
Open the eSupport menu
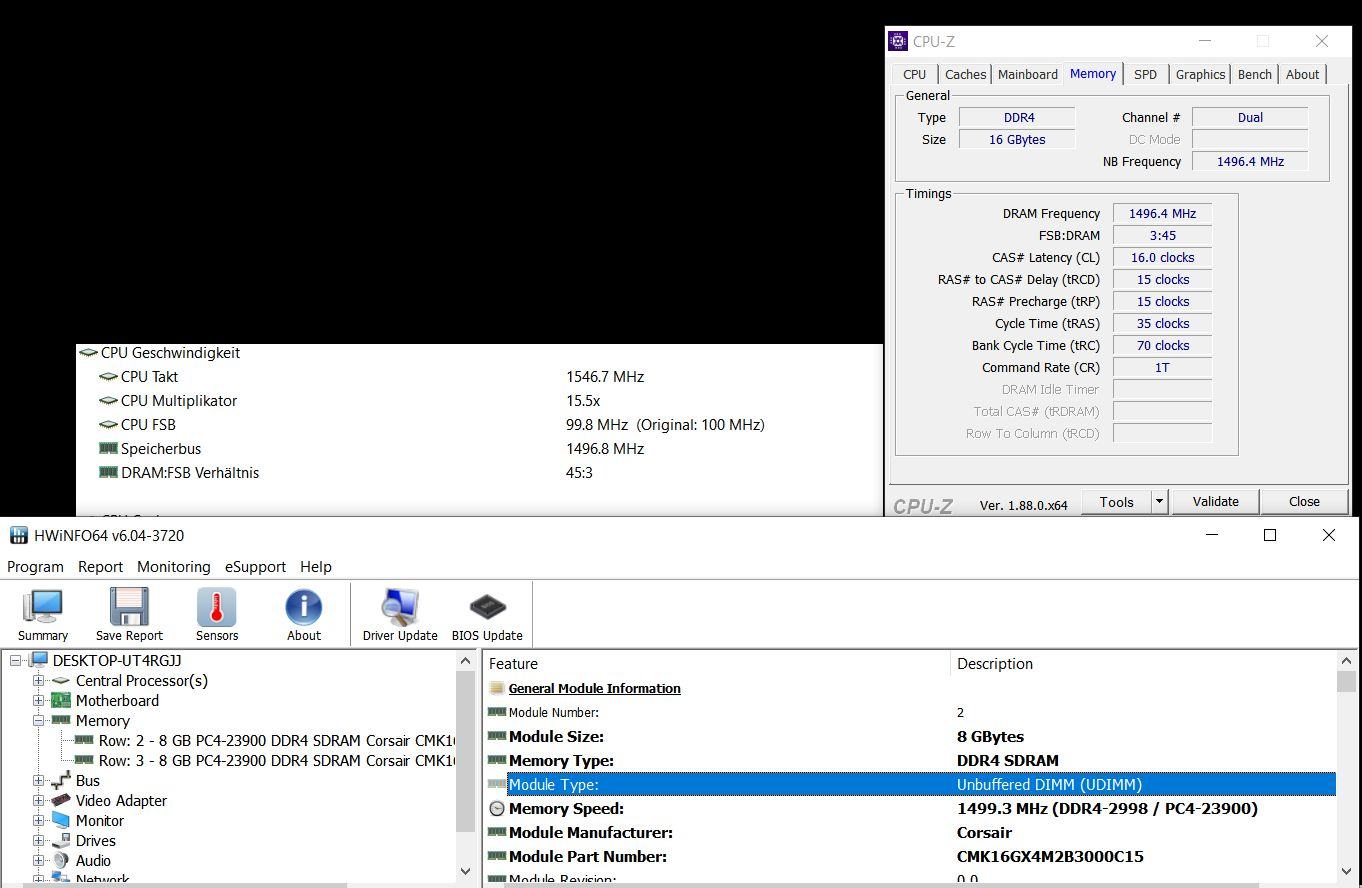point(255,566)
